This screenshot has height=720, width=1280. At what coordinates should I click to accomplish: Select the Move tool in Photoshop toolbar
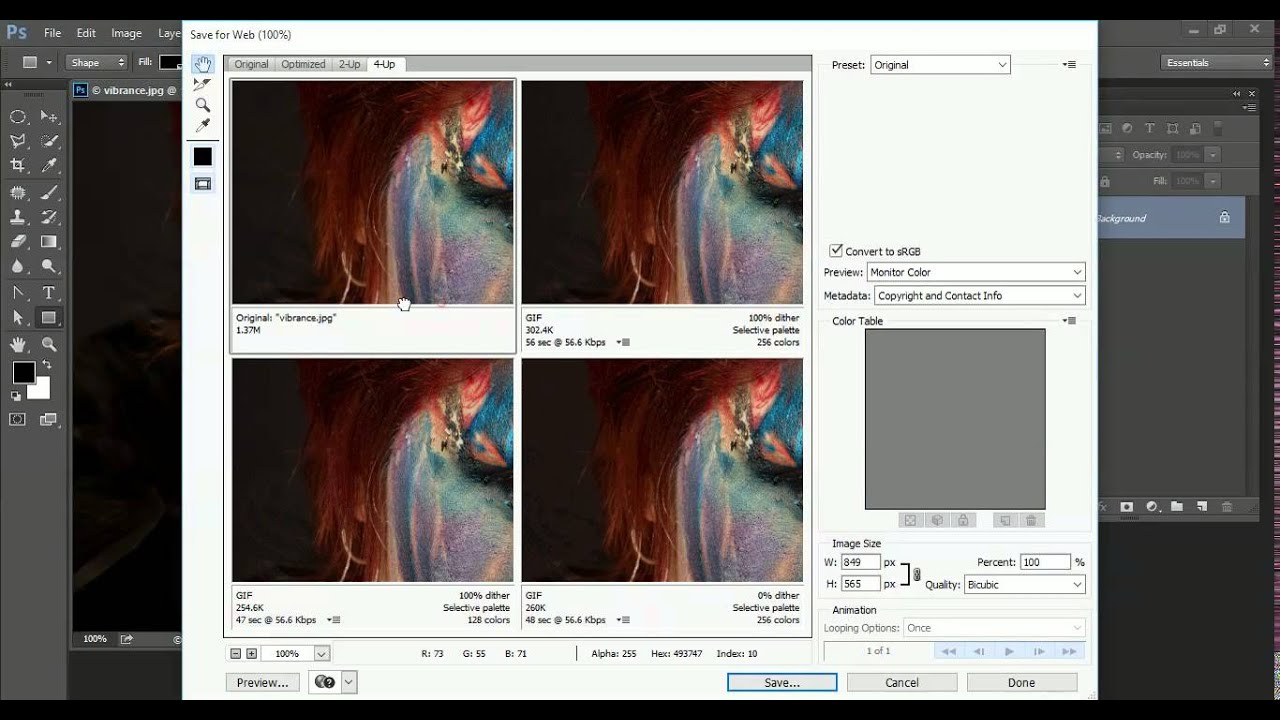click(x=48, y=117)
